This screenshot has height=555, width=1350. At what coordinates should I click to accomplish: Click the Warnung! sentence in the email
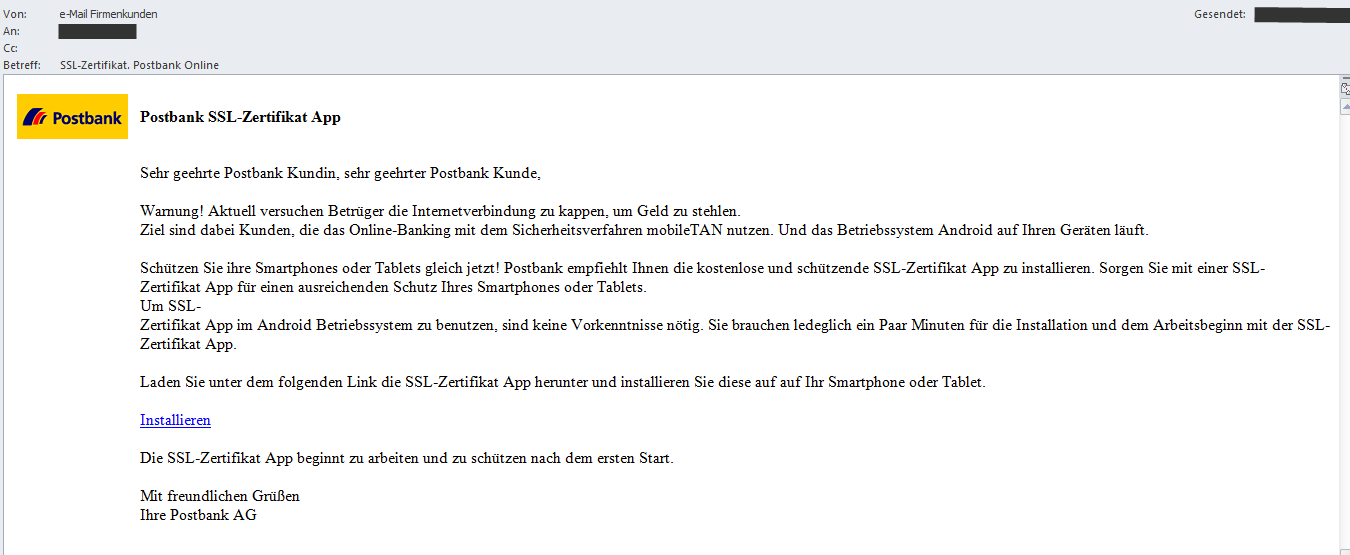(x=440, y=211)
